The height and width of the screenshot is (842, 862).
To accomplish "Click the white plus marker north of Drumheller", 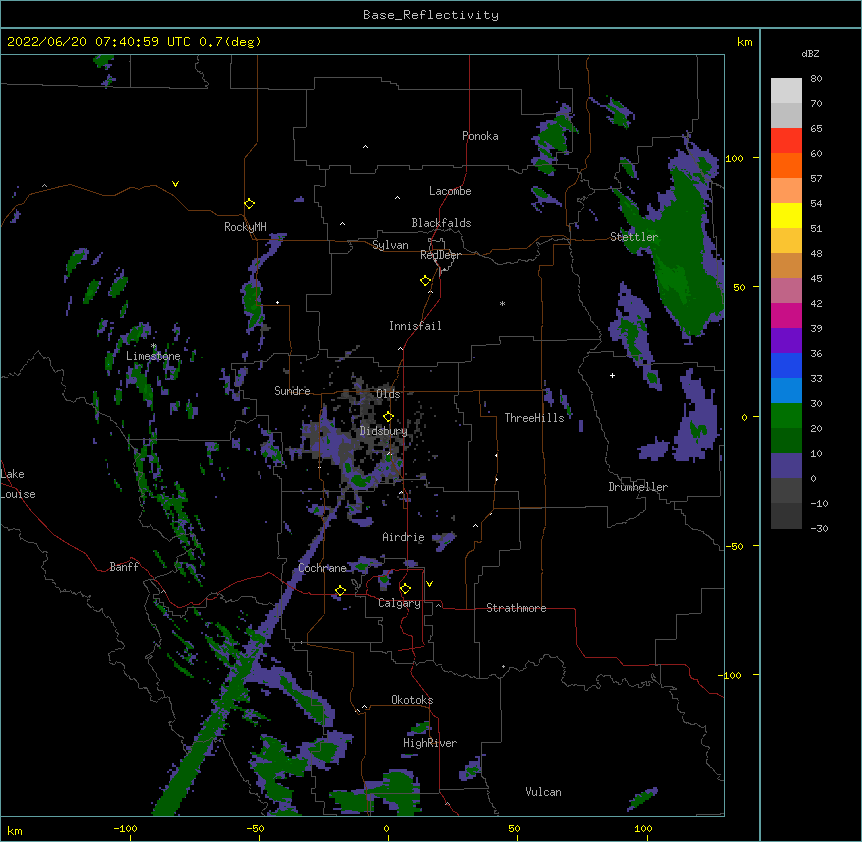I will click(x=612, y=375).
